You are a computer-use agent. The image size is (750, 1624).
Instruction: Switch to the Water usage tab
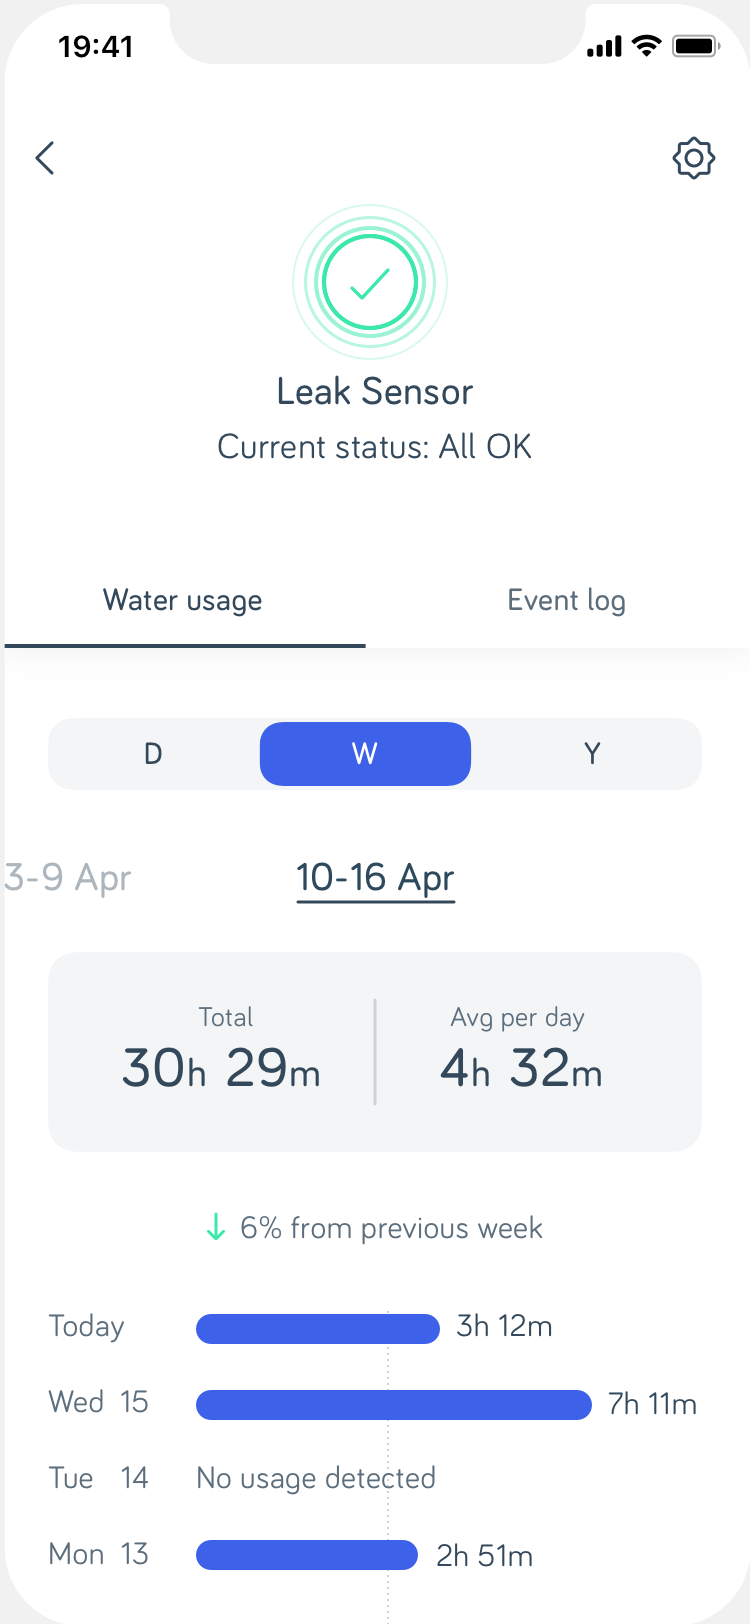click(183, 601)
